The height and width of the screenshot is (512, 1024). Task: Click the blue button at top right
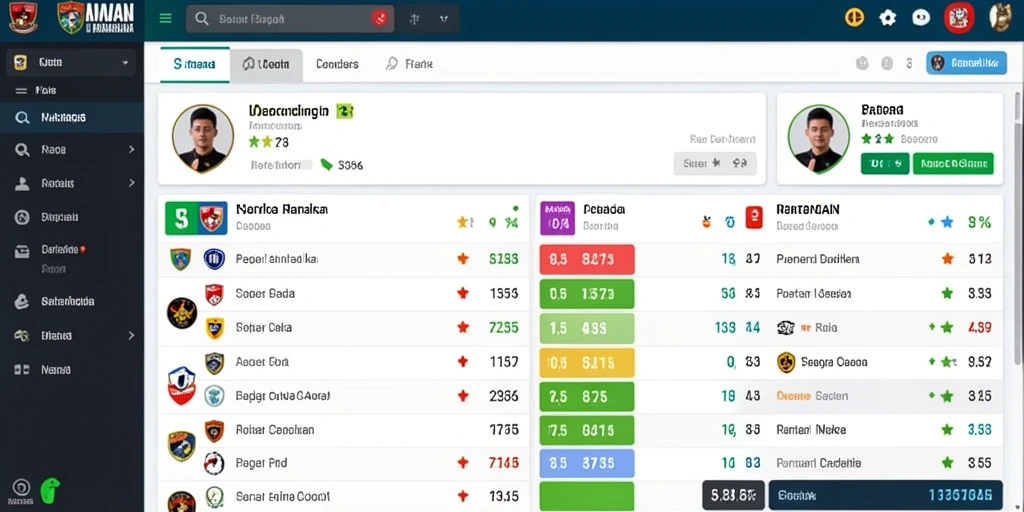[967, 63]
